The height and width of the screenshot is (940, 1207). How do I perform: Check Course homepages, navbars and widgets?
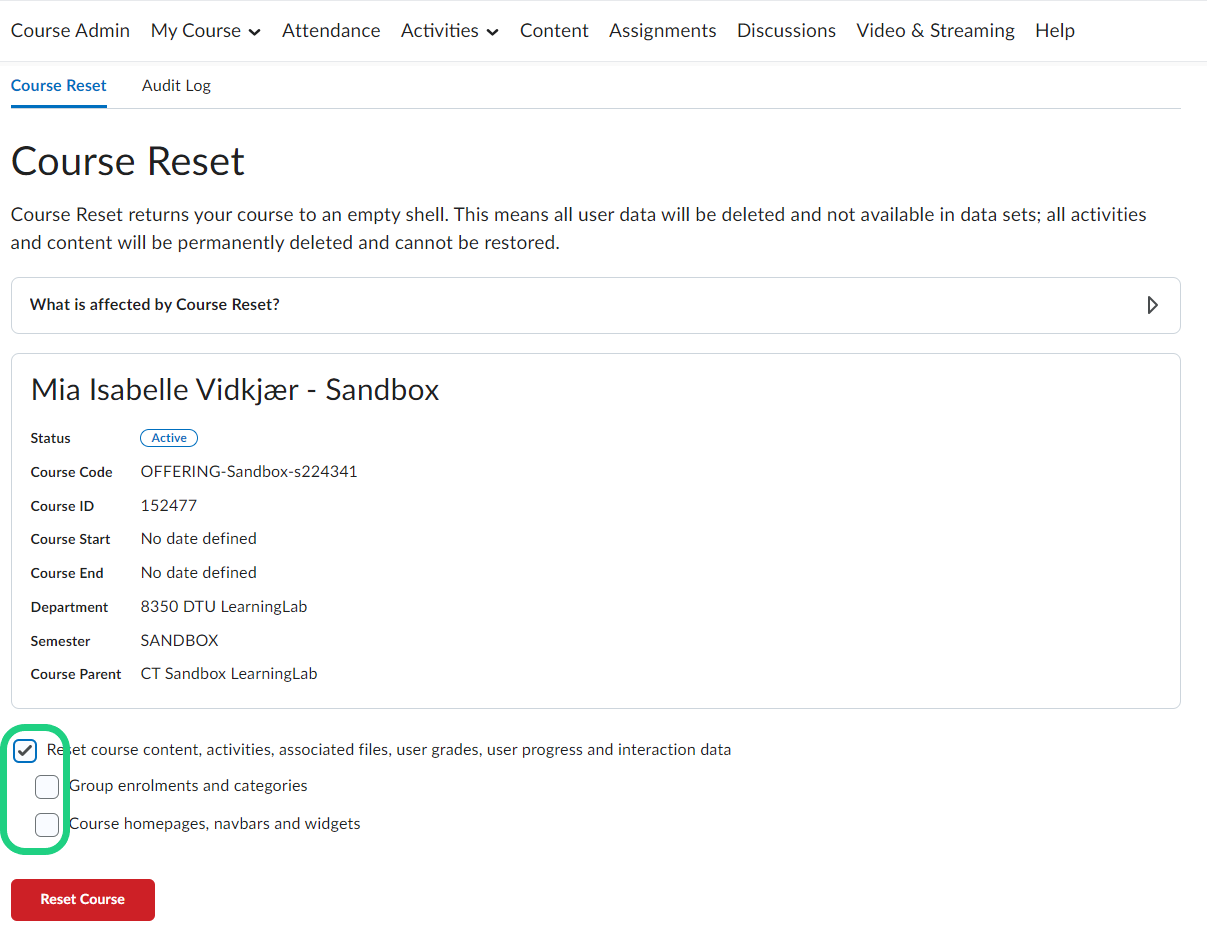click(47, 825)
